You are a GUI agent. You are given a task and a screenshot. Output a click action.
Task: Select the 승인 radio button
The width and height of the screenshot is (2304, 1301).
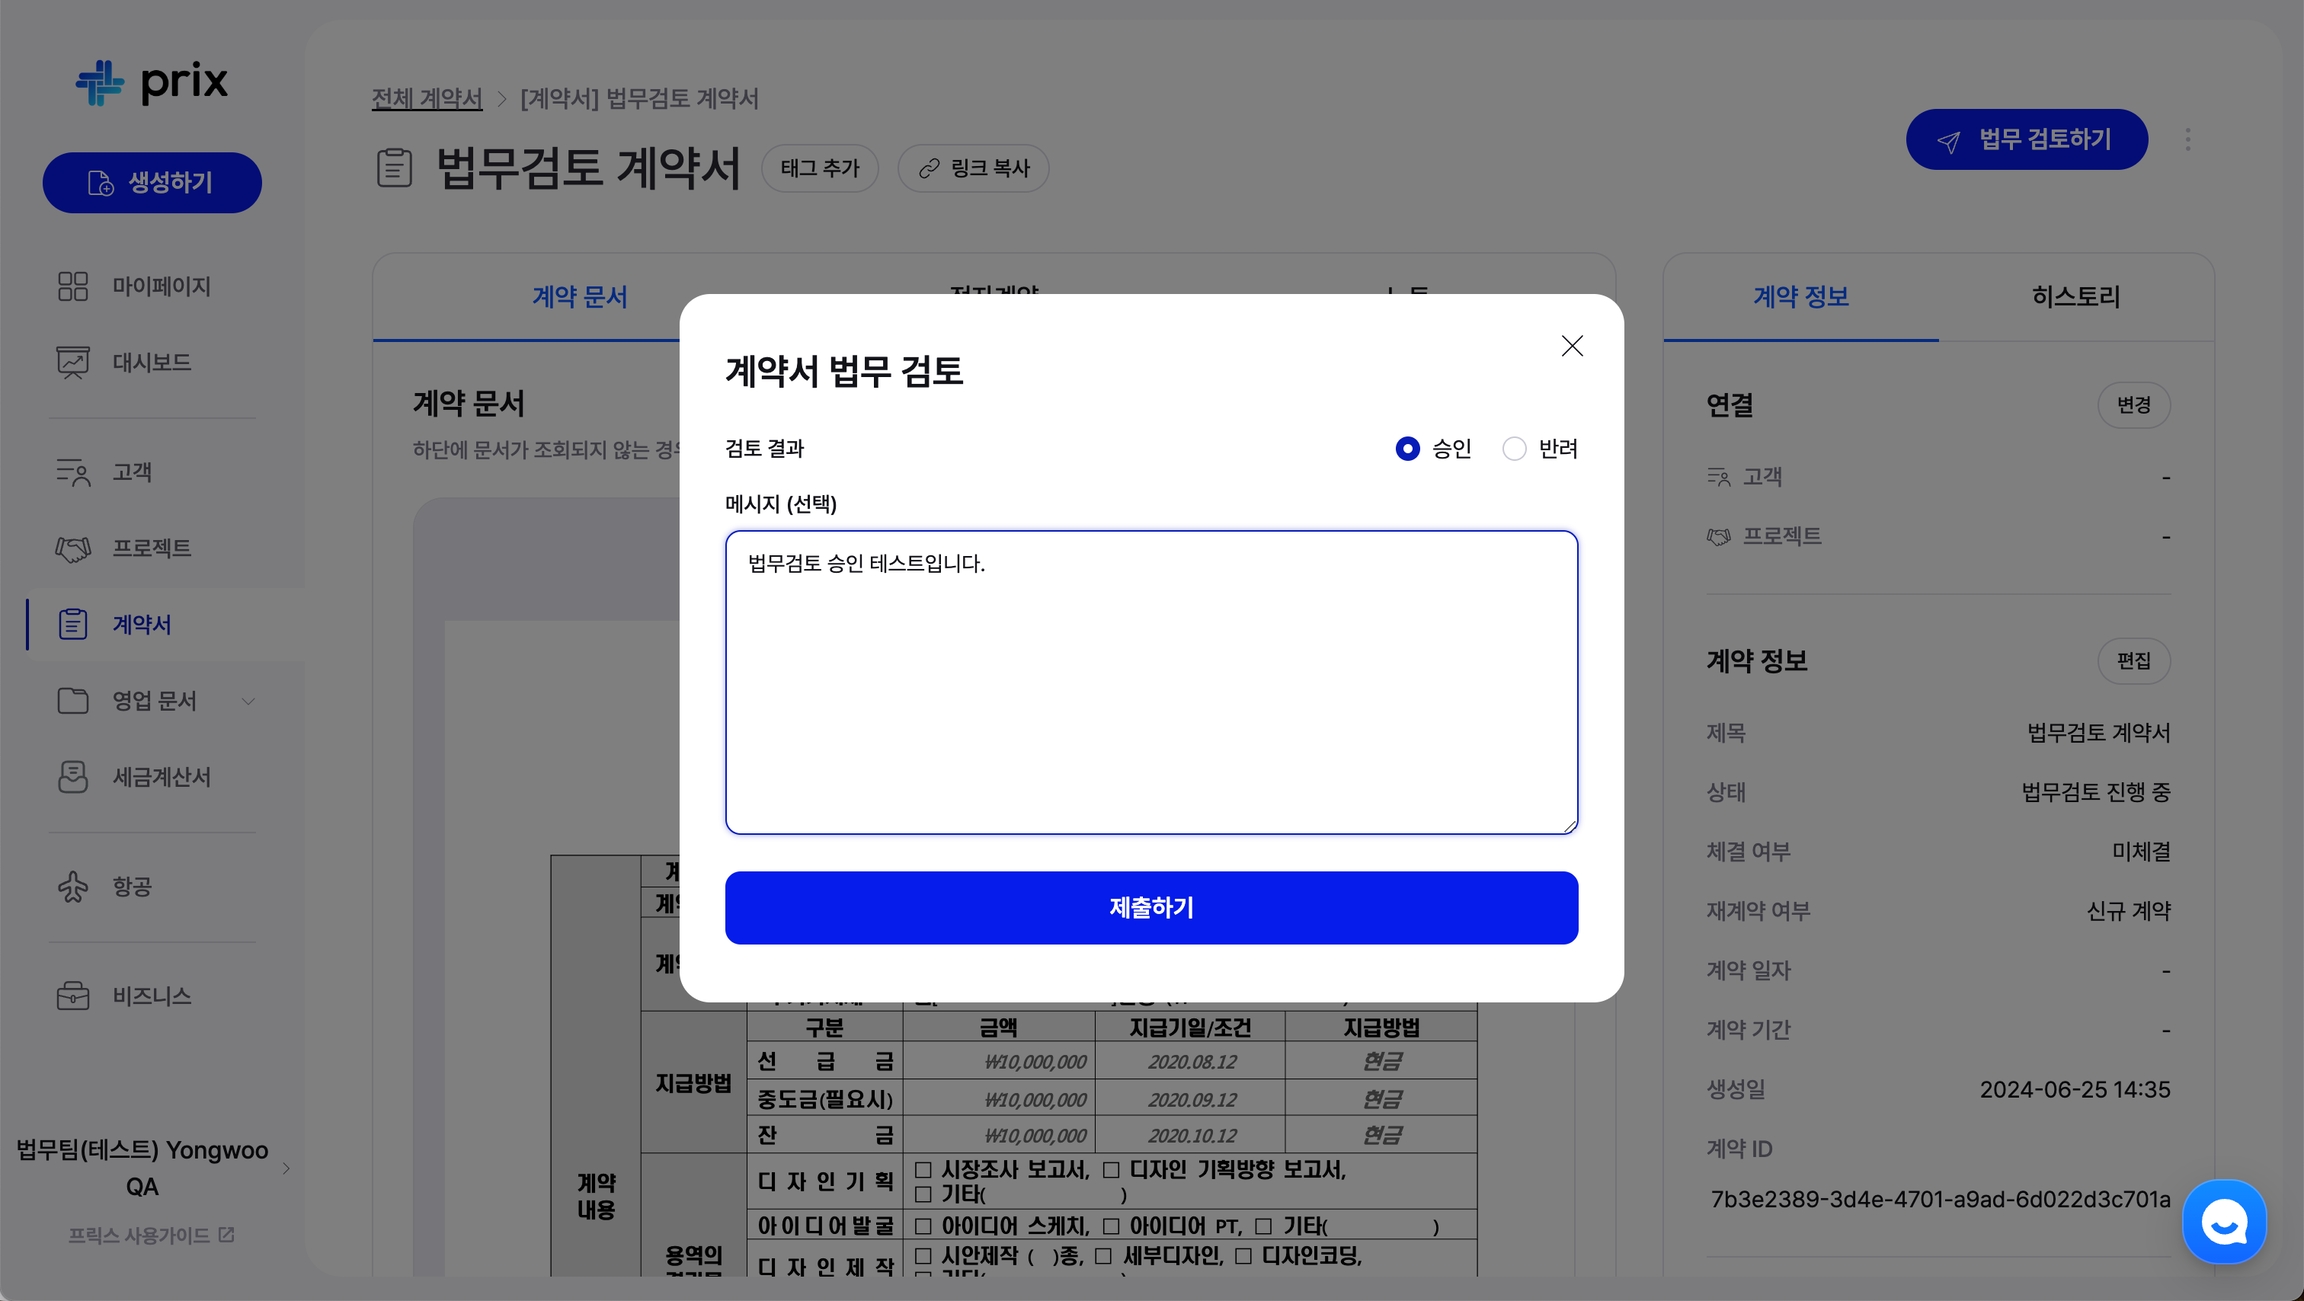click(x=1407, y=448)
